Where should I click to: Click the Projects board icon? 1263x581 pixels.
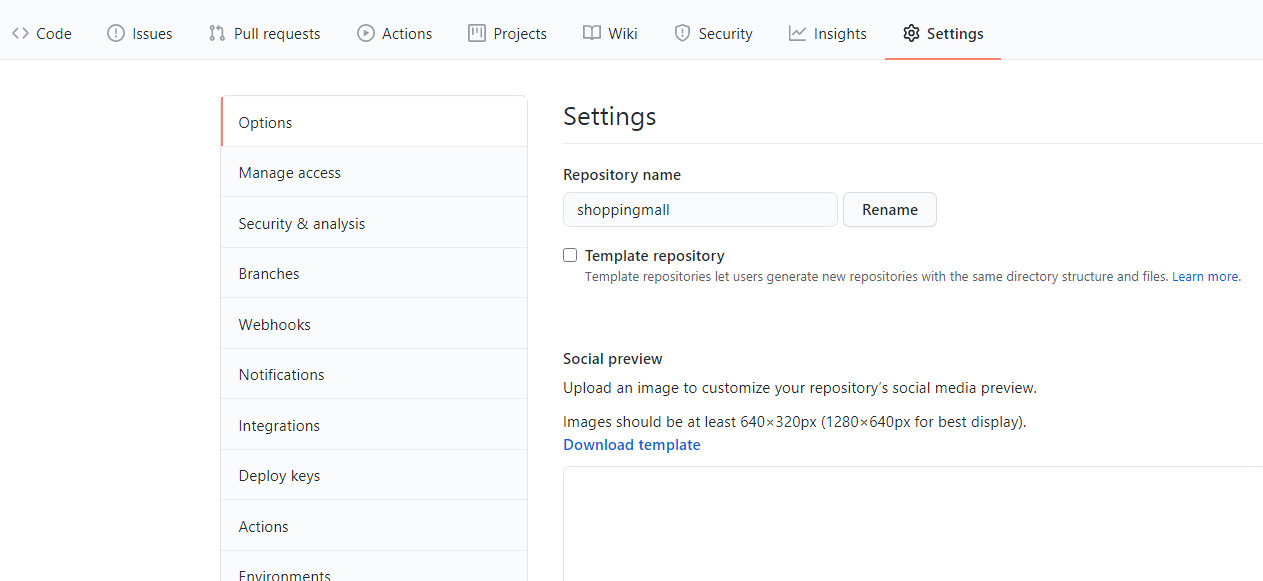coord(477,34)
